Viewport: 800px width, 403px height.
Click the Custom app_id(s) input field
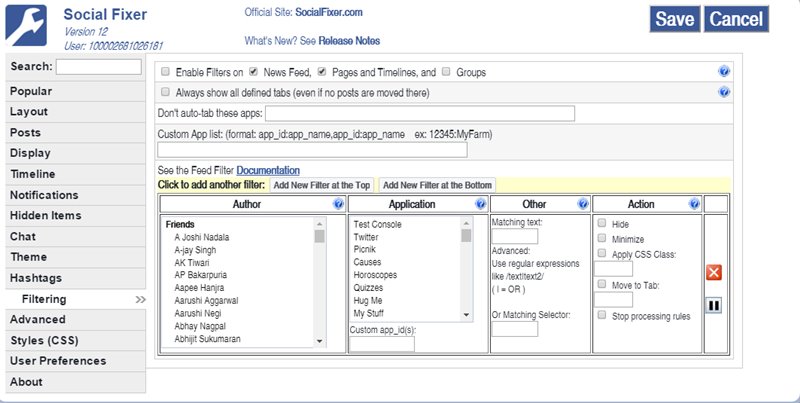click(x=382, y=344)
